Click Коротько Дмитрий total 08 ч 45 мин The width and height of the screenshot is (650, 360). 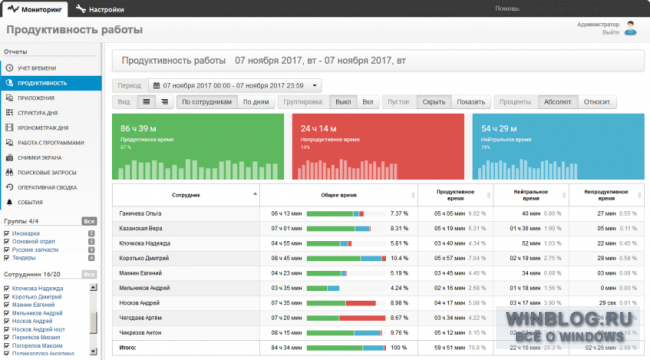[x=286, y=258]
